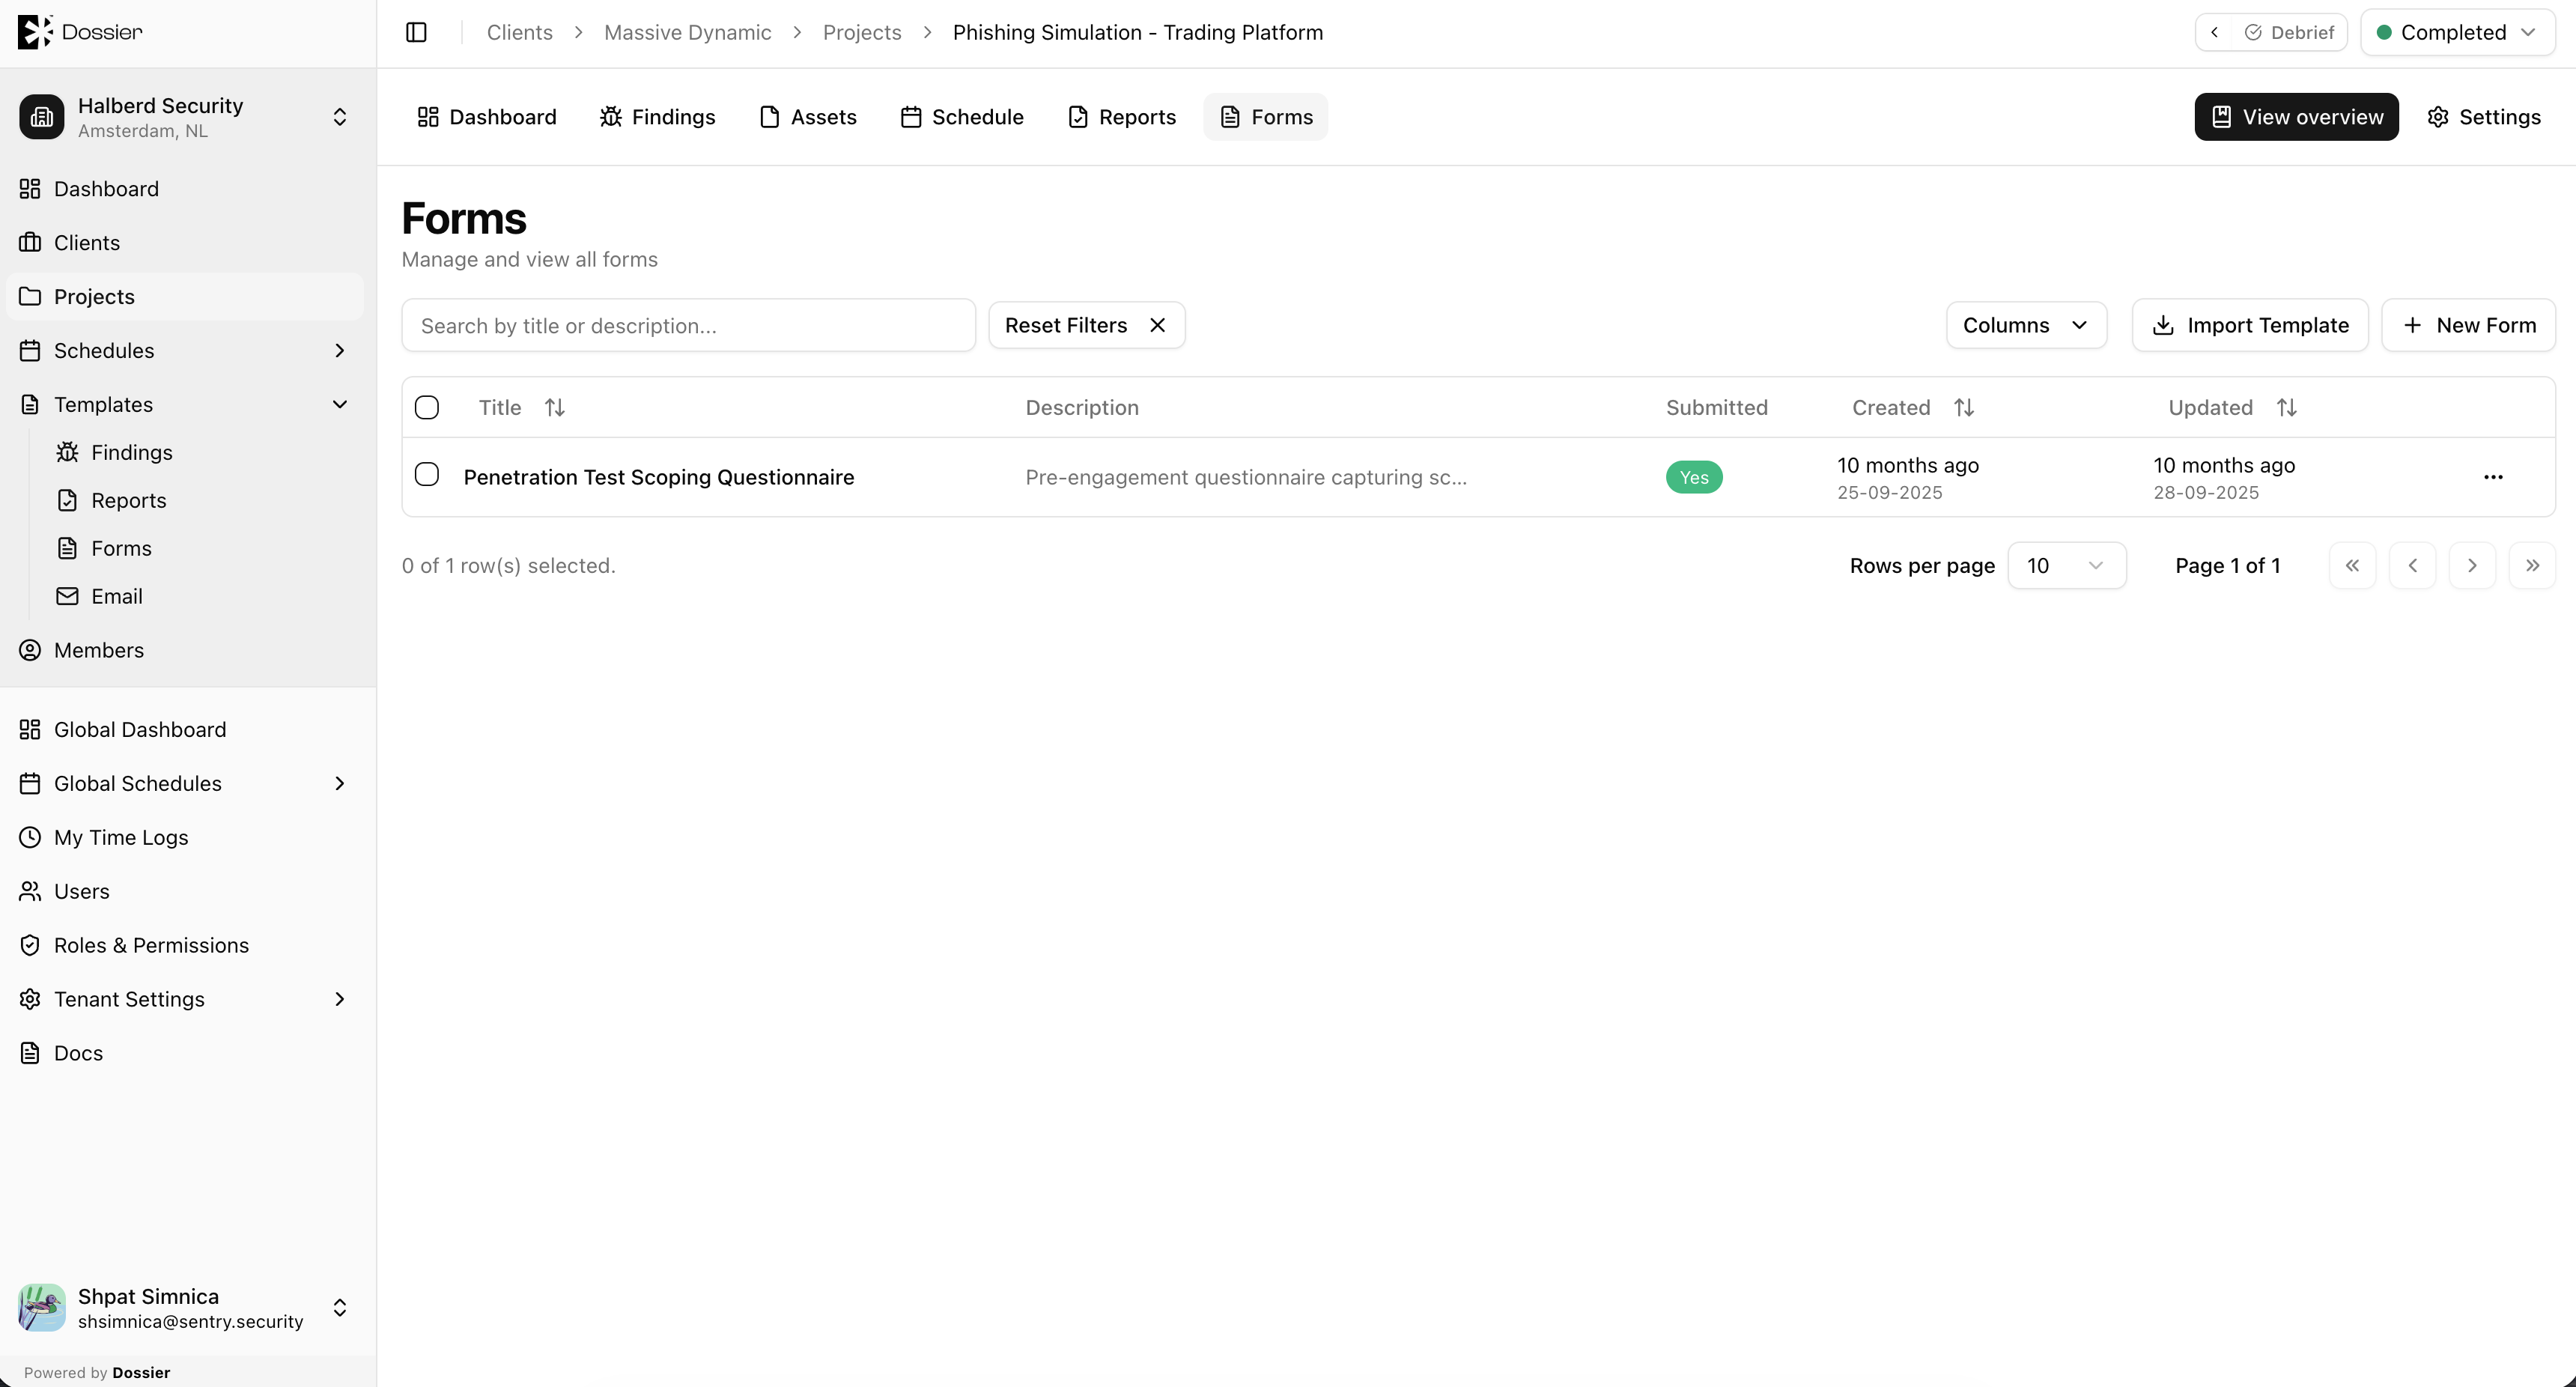Sort by Updated column arrows
The height and width of the screenshot is (1387, 2576).
click(2286, 407)
